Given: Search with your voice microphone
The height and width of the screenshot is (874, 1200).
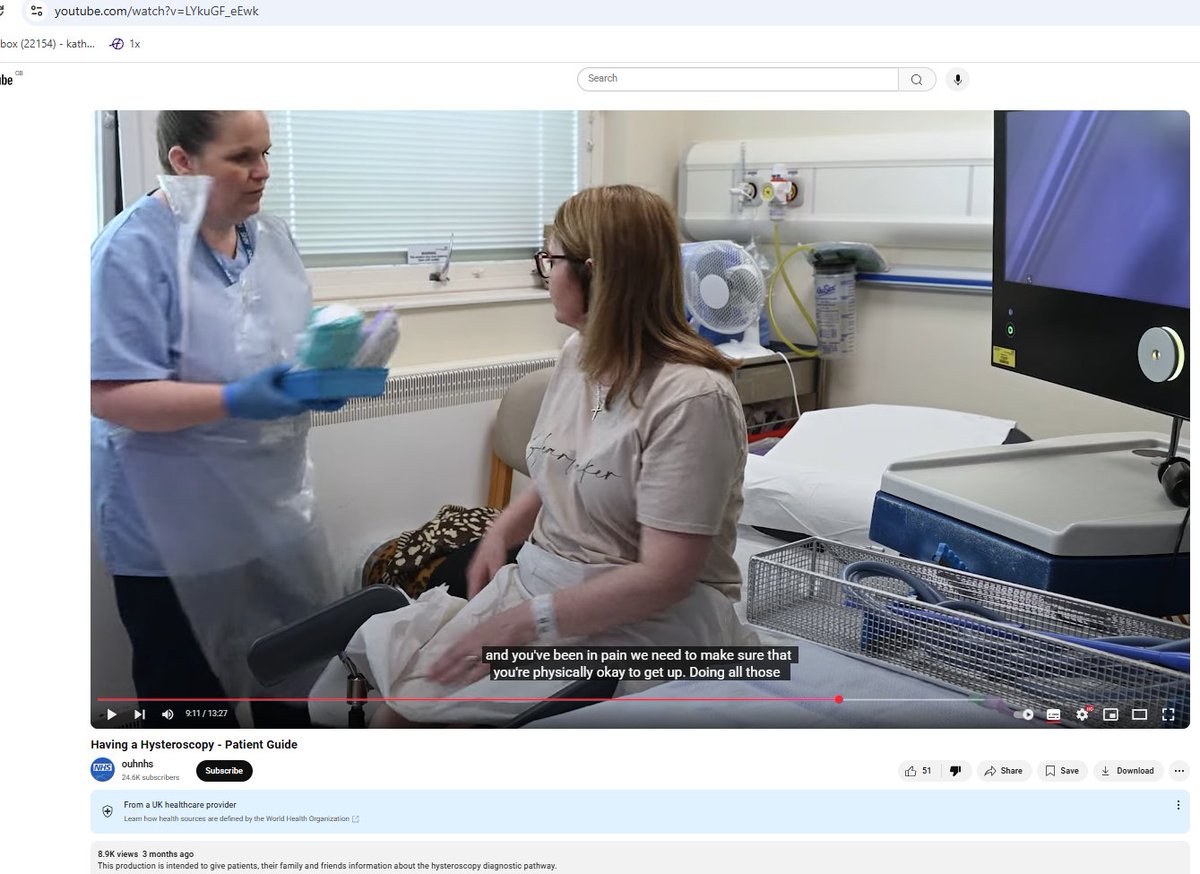Looking at the screenshot, I should point(957,80).
